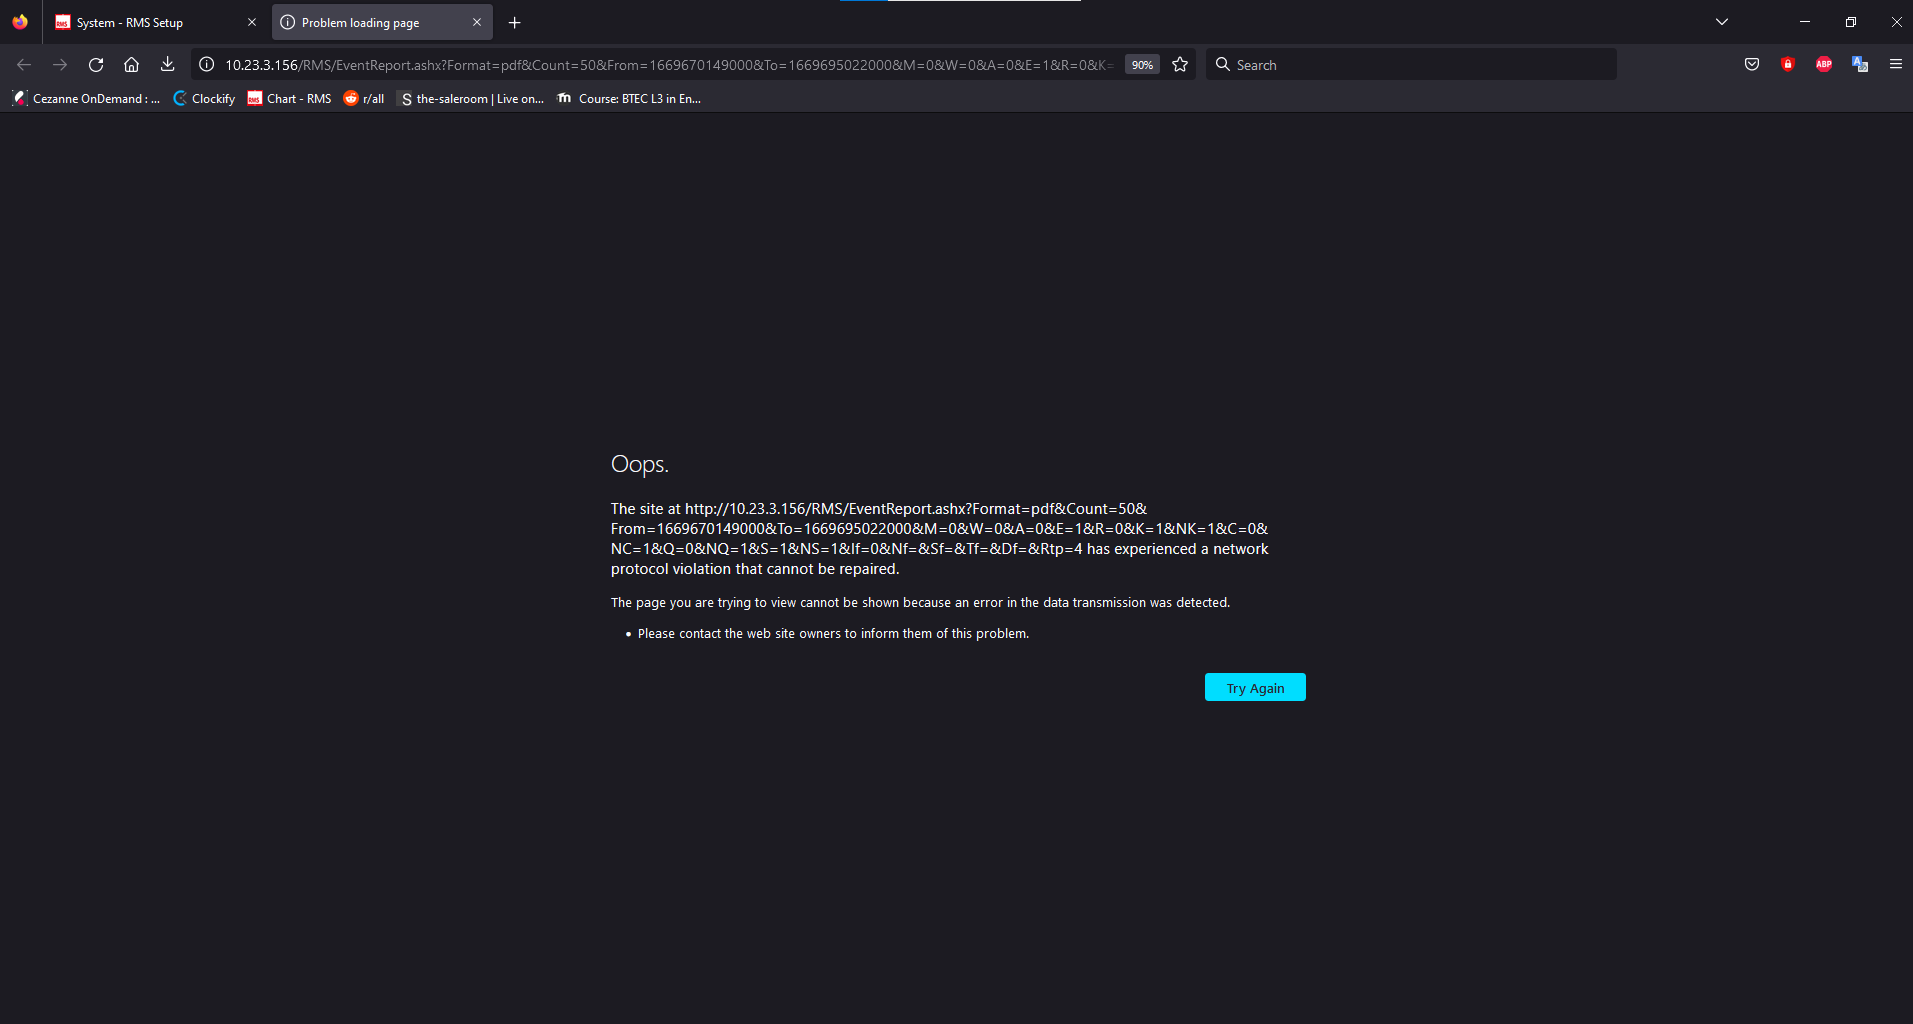Open the-saleroom bookmark
This screenshot has width=1913, height=1024.
[471, 98]
